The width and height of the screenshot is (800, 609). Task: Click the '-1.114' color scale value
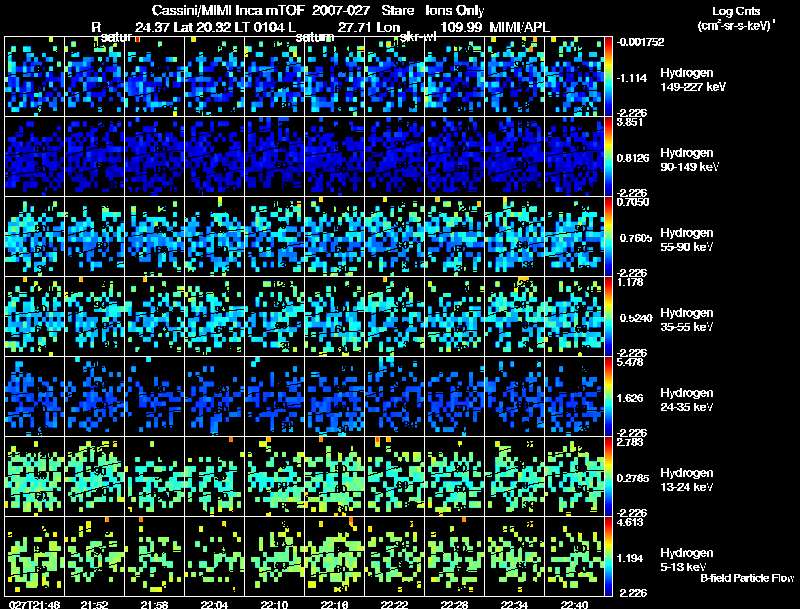pos(632,78)
